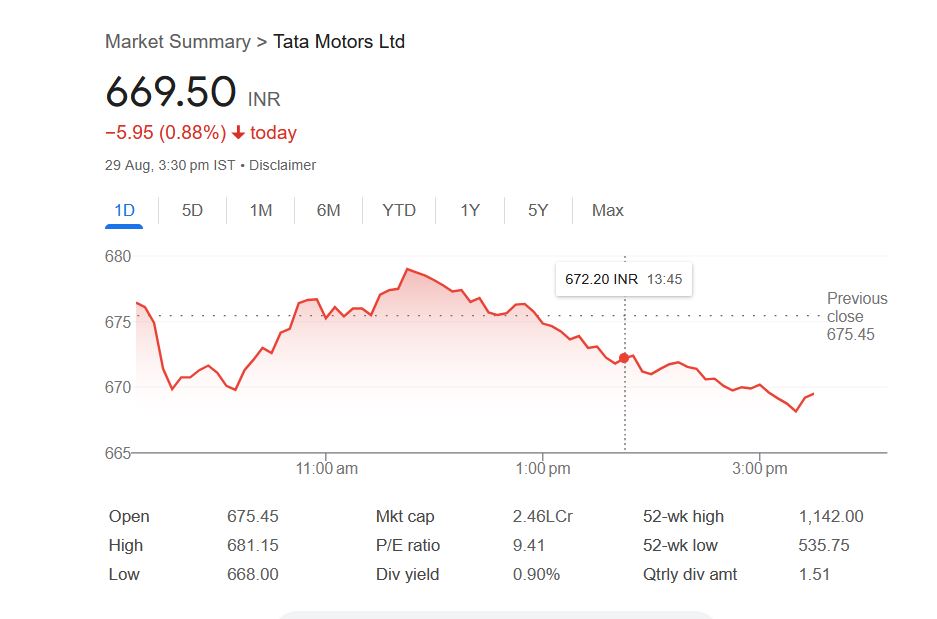Click the 672.20 INR price tooltip

point(623,279)
